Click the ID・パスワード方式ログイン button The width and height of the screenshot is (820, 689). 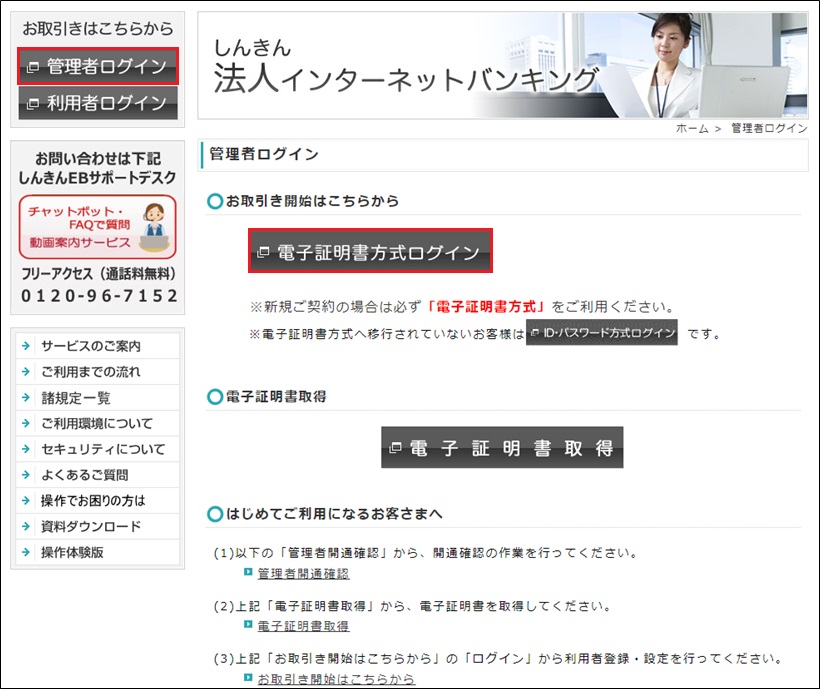coord(602,333)
